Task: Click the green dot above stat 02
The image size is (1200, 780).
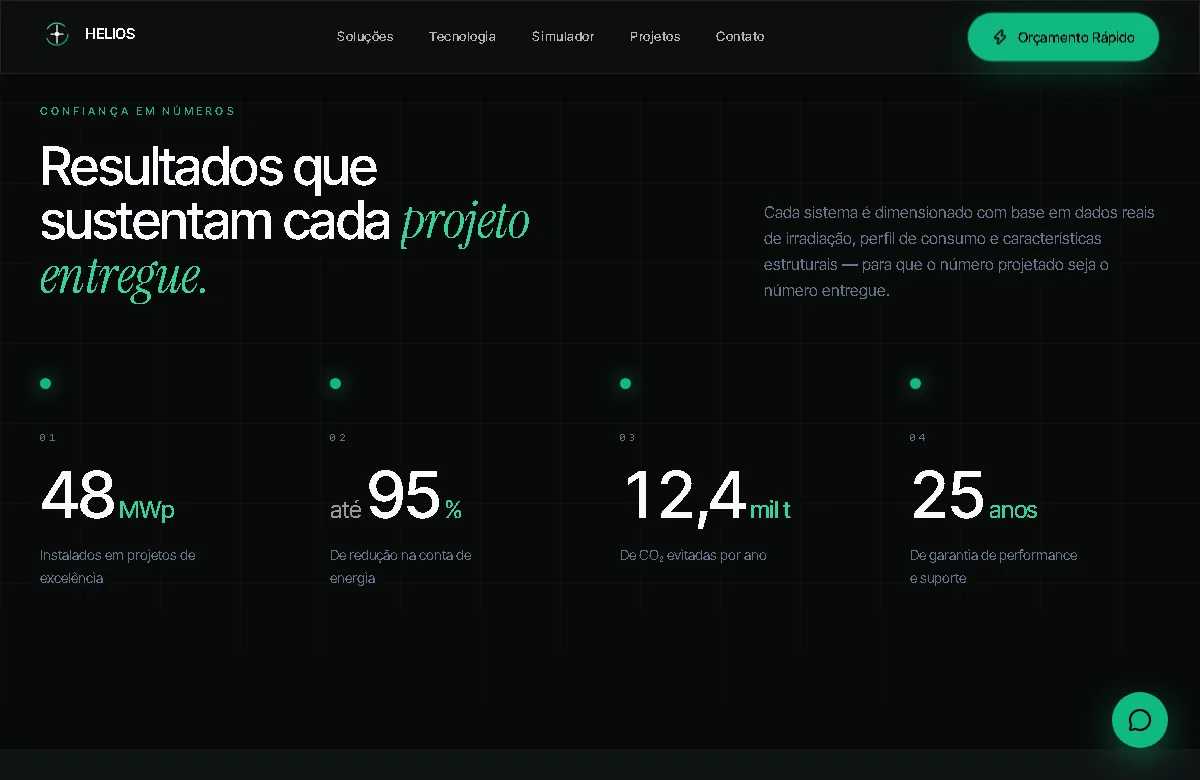Action: [335, 383]
